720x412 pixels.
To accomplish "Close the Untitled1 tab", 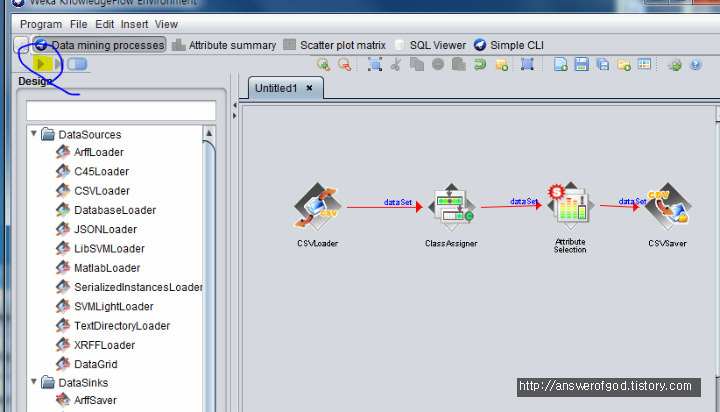I will coord(309,88).
